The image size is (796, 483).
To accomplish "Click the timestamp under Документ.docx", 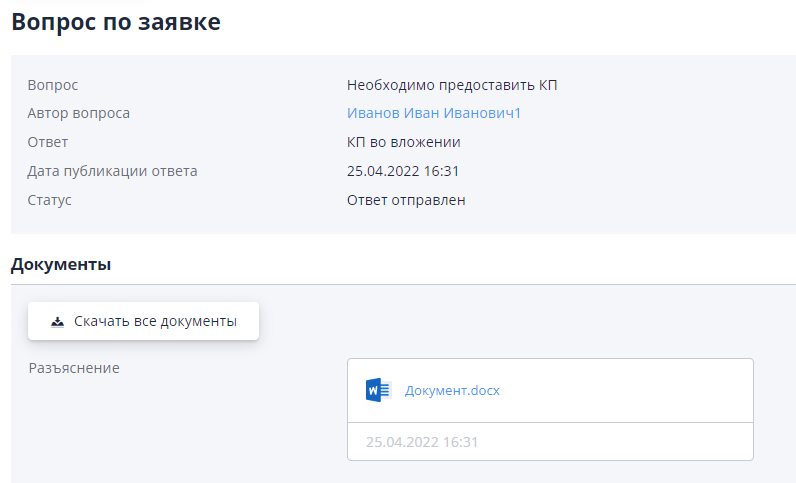I will tap(422, 441).
